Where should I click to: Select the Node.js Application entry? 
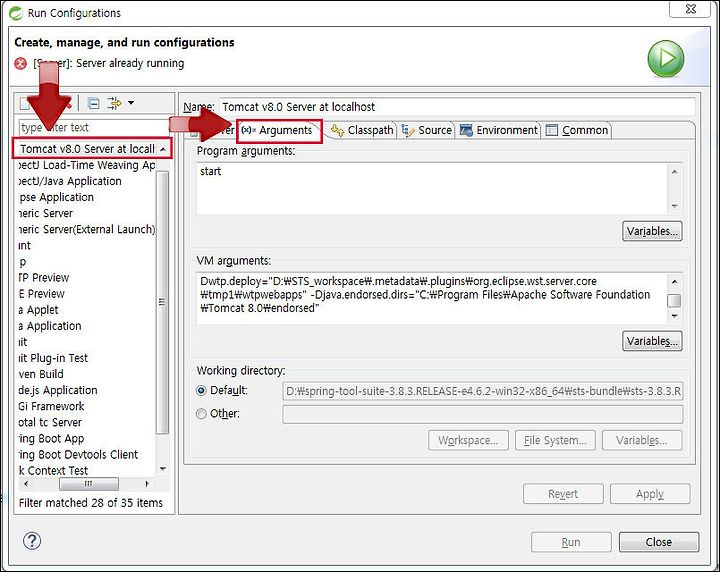(x=58, y=390)
